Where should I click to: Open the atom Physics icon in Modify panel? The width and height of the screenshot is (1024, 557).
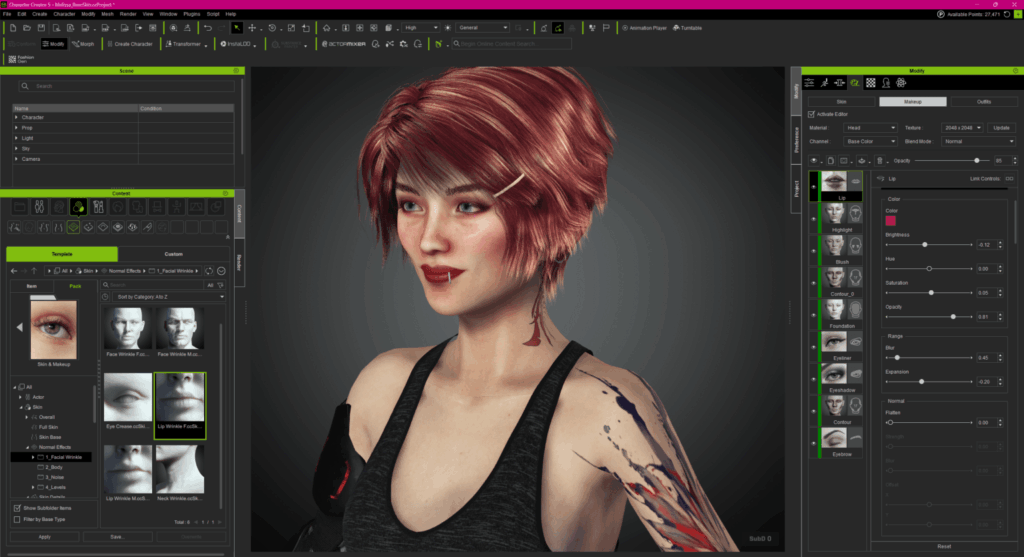point(901,83)
